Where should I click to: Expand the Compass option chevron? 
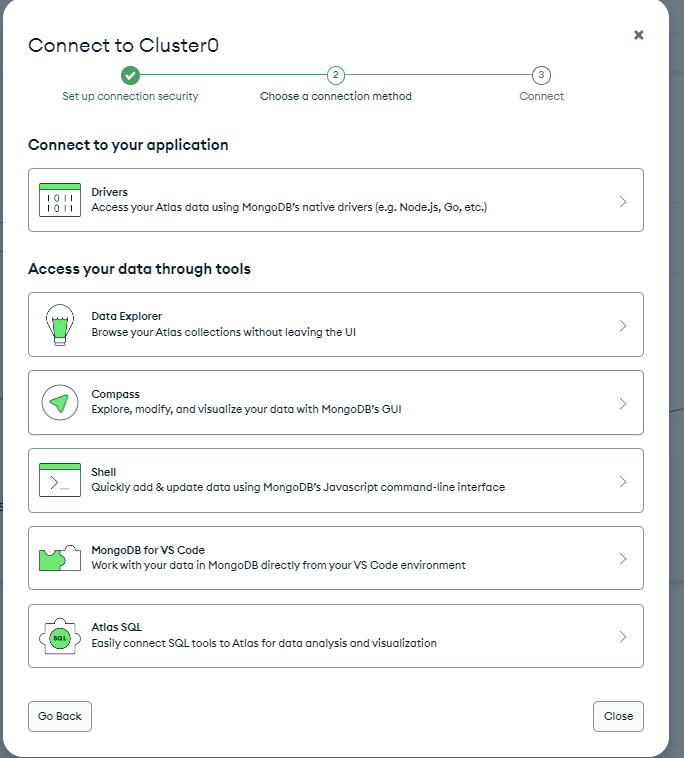[x=623, y=404]
